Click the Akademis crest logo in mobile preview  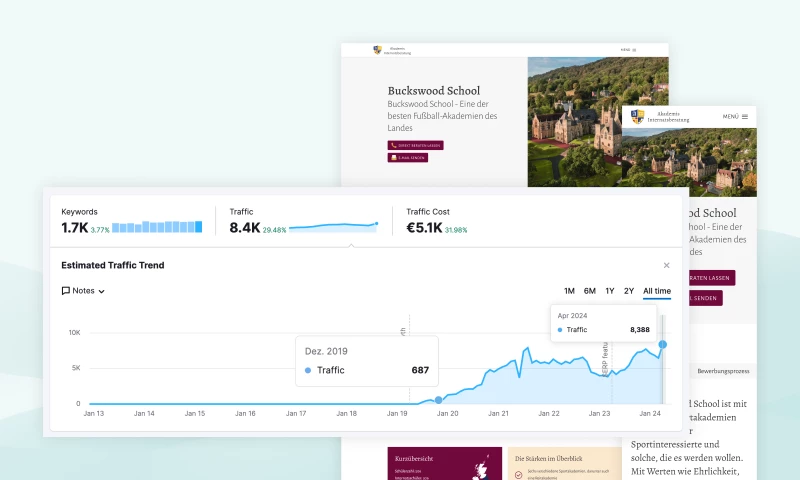[637, 116]
